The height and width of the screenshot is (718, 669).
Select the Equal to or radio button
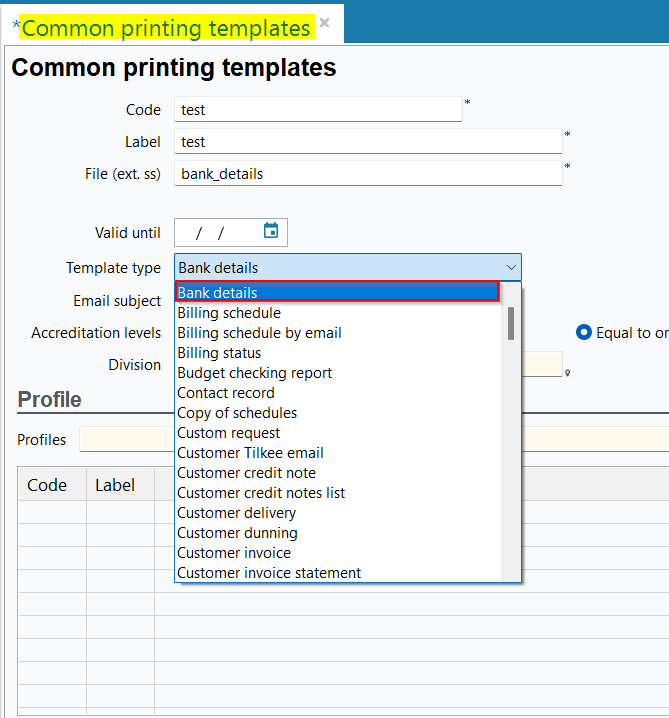[583, 333]
